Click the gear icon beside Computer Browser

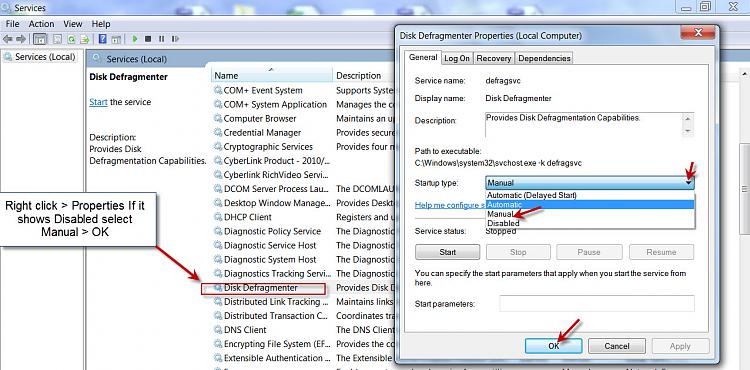click(x=218, y=119)
